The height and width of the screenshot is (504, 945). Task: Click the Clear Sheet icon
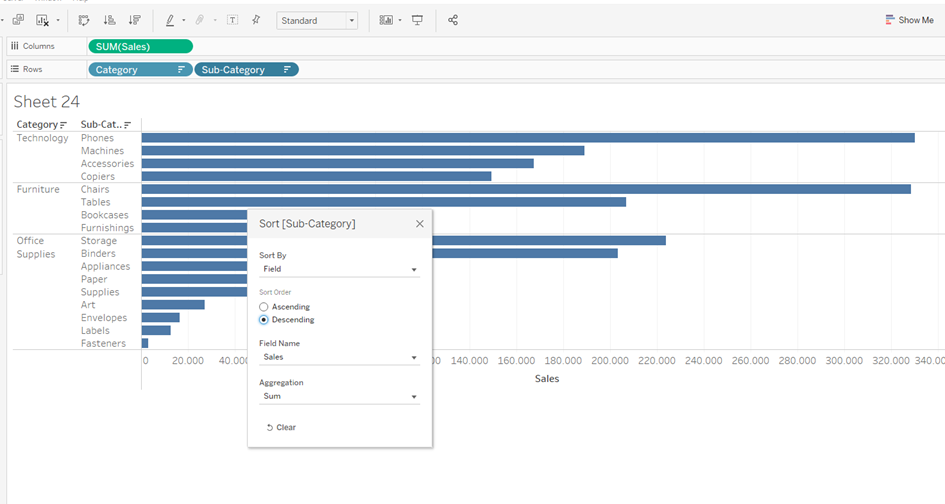43,20
